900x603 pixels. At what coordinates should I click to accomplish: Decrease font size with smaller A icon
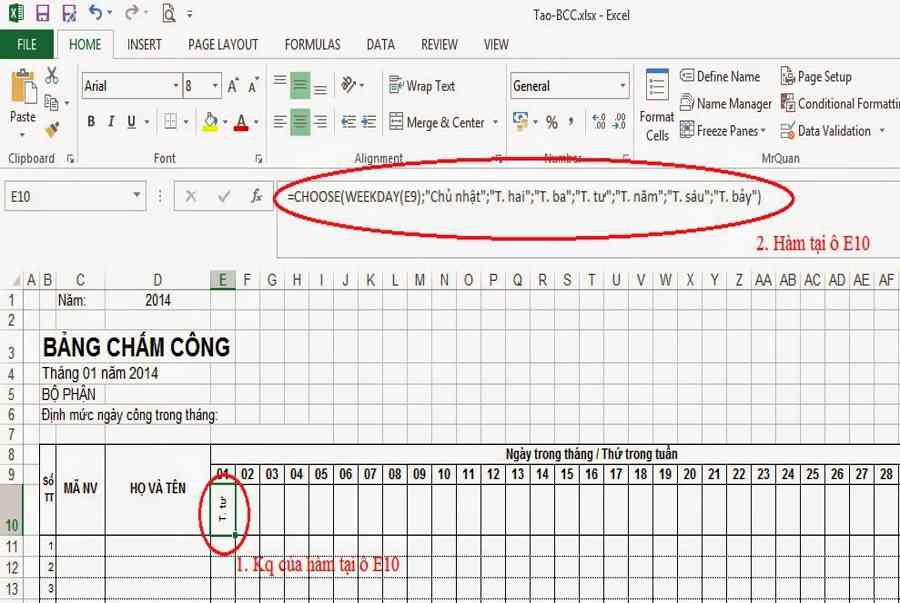(253, 86)
